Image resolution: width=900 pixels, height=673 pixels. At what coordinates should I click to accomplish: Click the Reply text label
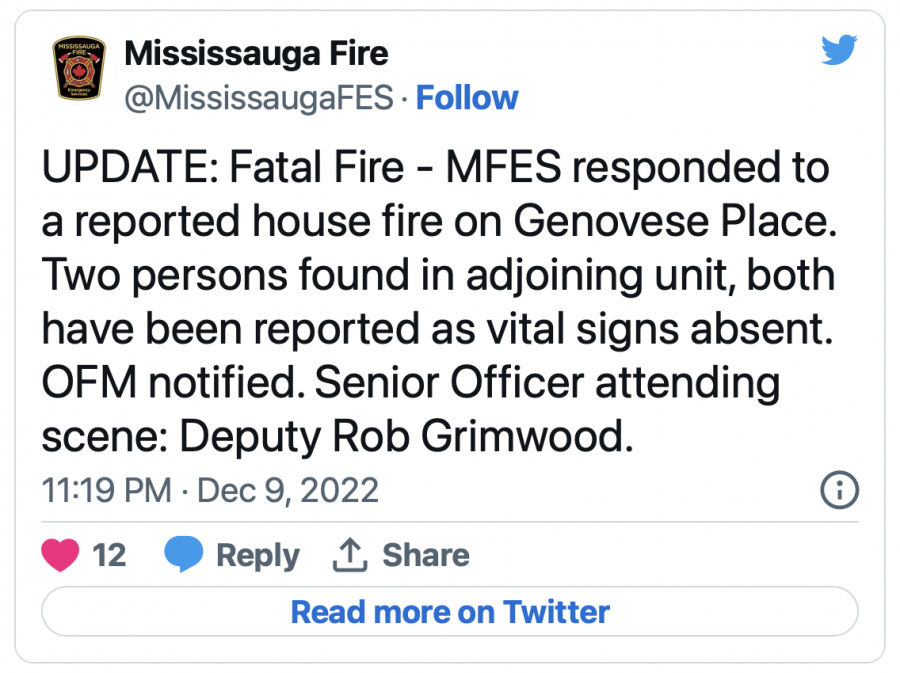(x=257, y=556)
